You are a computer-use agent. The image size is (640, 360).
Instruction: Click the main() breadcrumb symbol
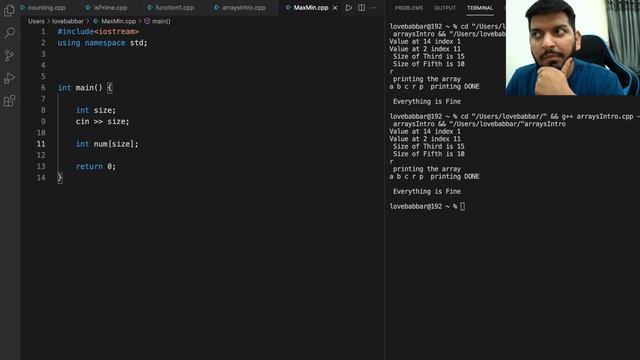(158, 21)
